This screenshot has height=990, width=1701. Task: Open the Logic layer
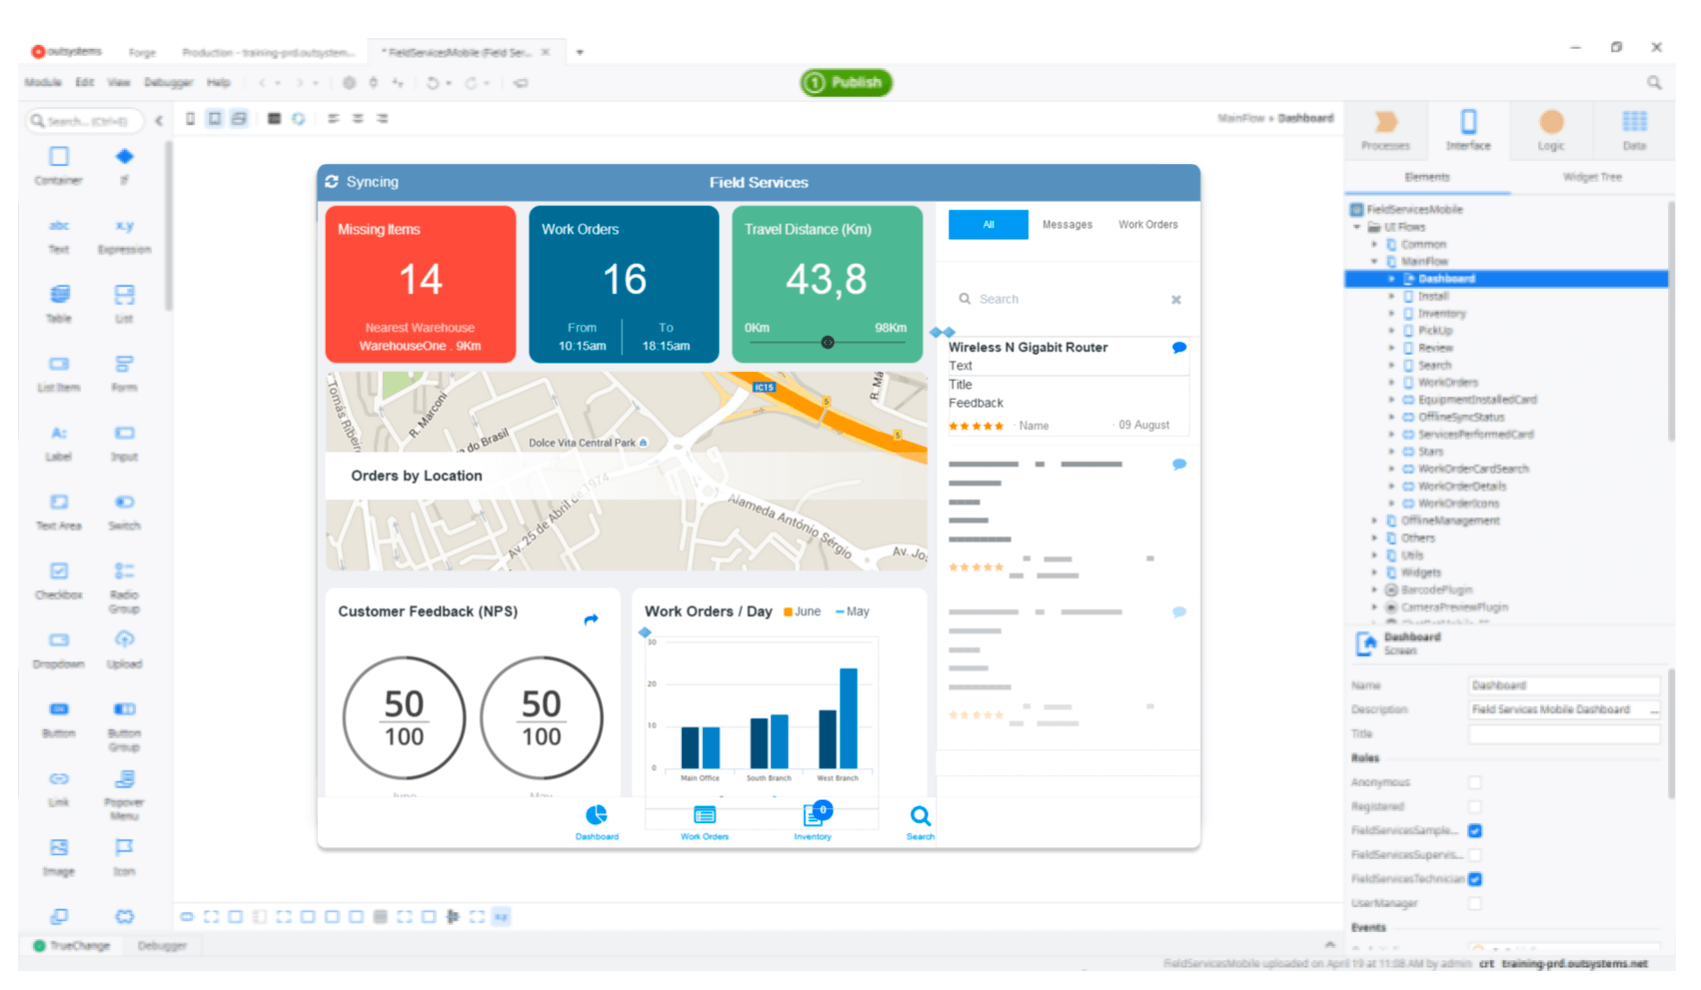click(1551, 130)
